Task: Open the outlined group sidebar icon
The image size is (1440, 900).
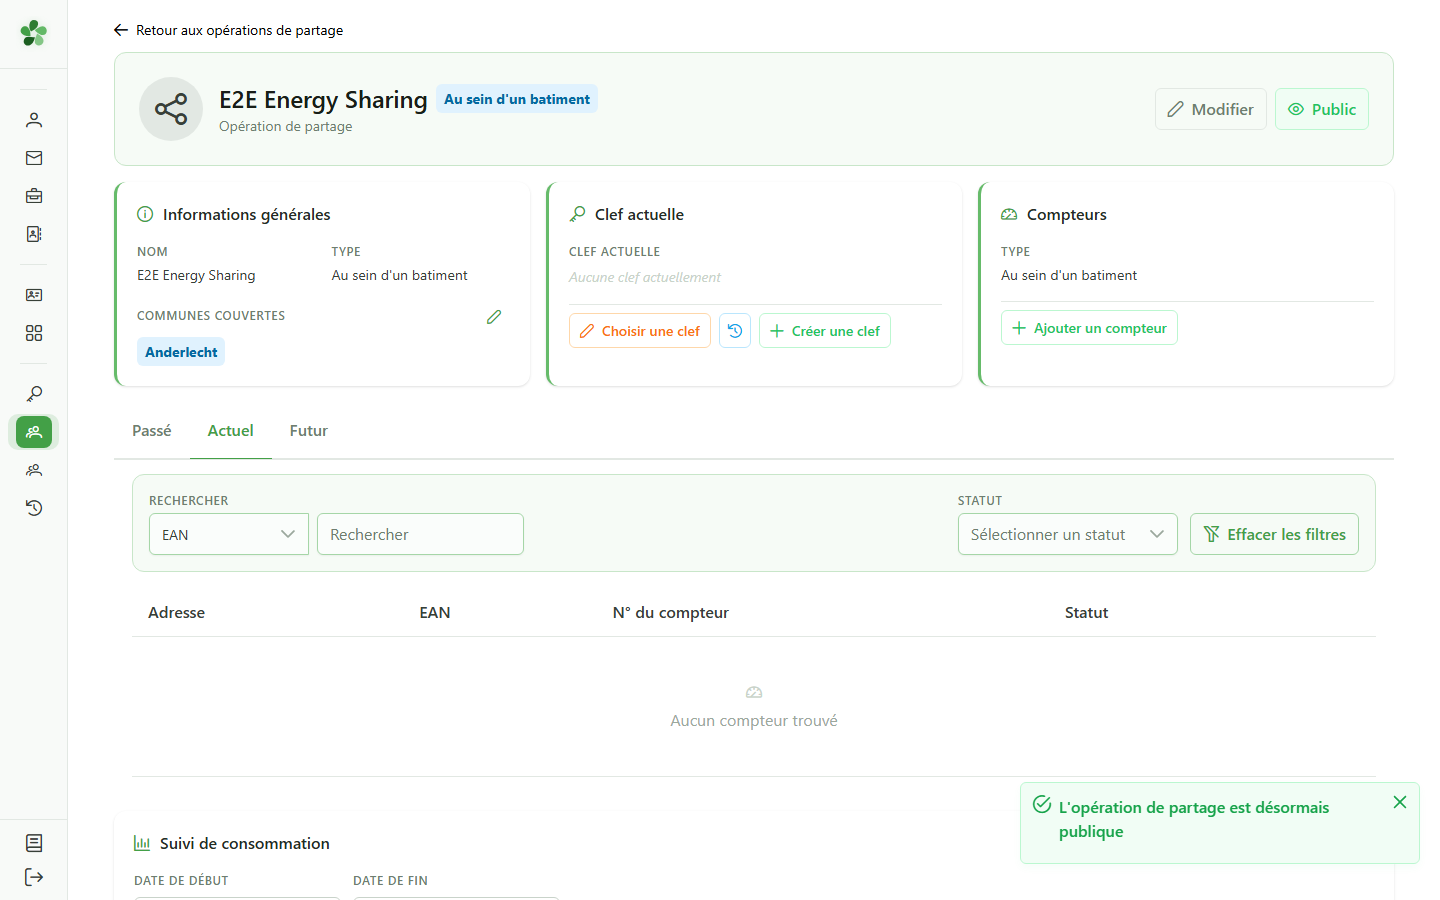Action: point(34,470)
